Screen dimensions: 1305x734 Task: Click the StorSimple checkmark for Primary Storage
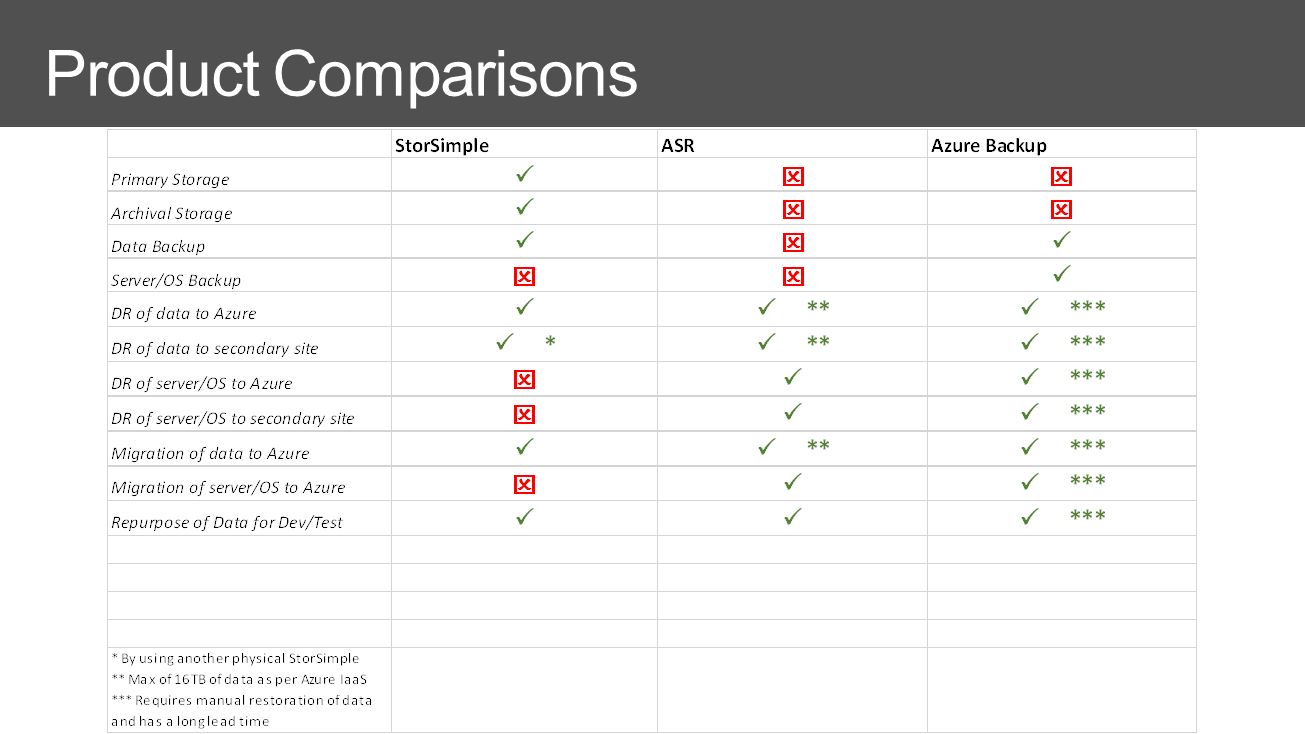pos(524,175)
